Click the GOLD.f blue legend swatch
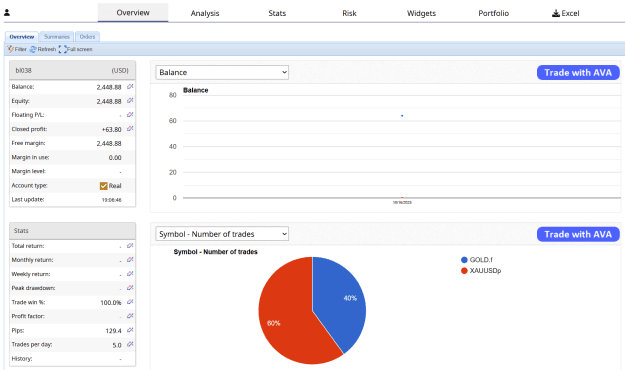The image size is (625, 370). [x=464, y=260]
